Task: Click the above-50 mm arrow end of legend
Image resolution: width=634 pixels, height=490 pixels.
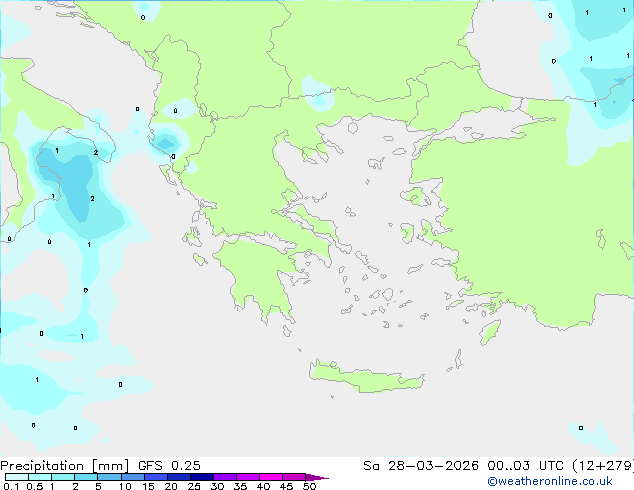Action: point(317,477)
